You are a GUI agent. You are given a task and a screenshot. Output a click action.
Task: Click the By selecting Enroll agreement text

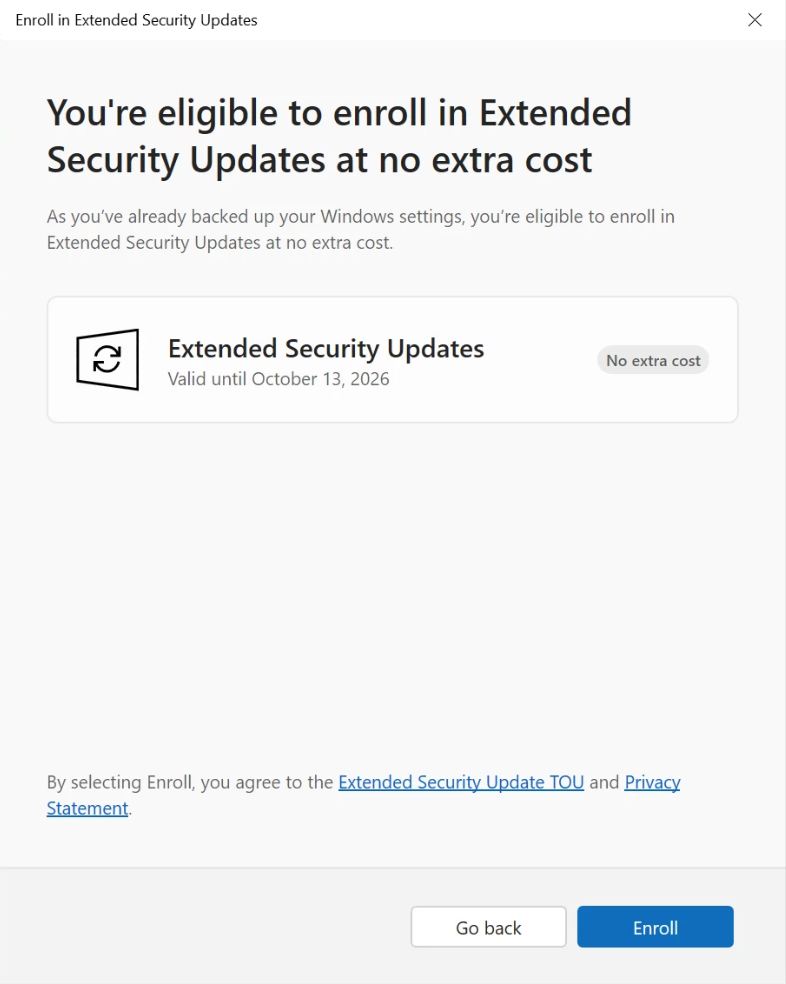[x=190, y=783]
